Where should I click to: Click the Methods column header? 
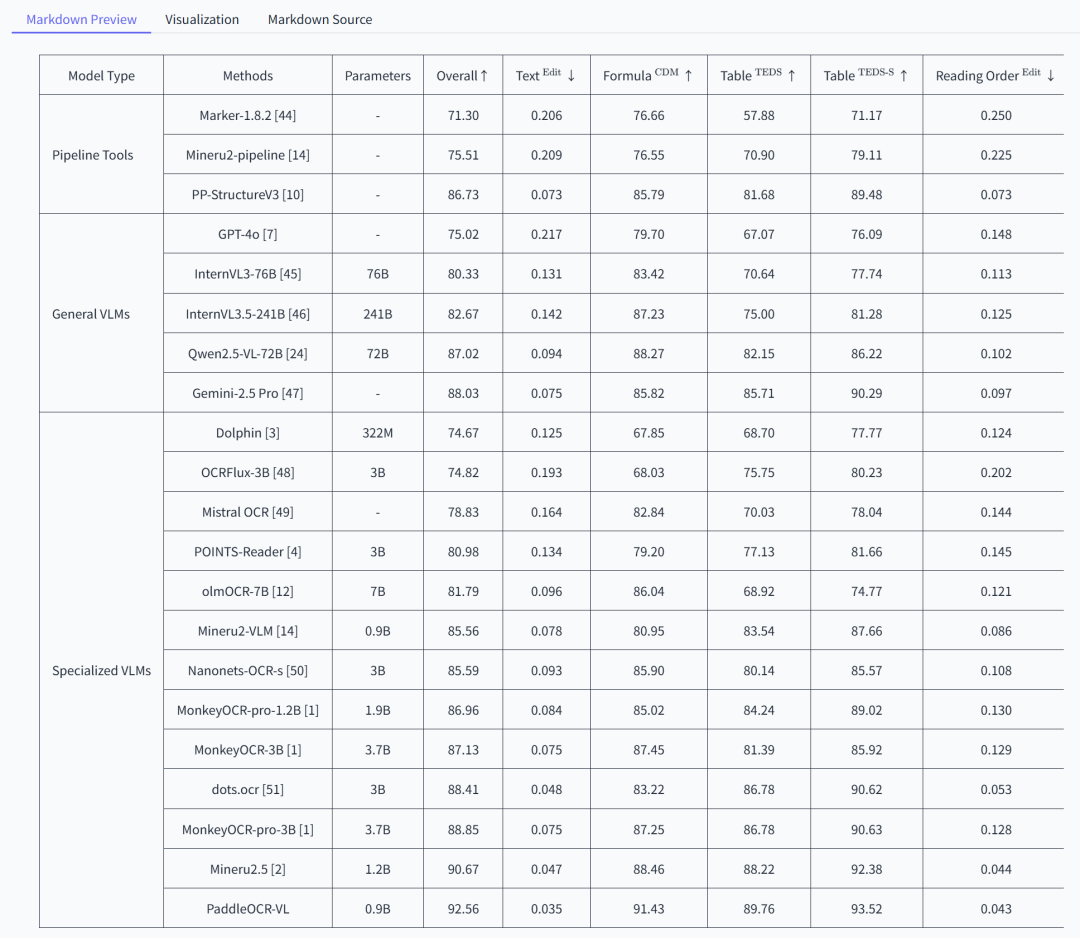tap(248, 75)
